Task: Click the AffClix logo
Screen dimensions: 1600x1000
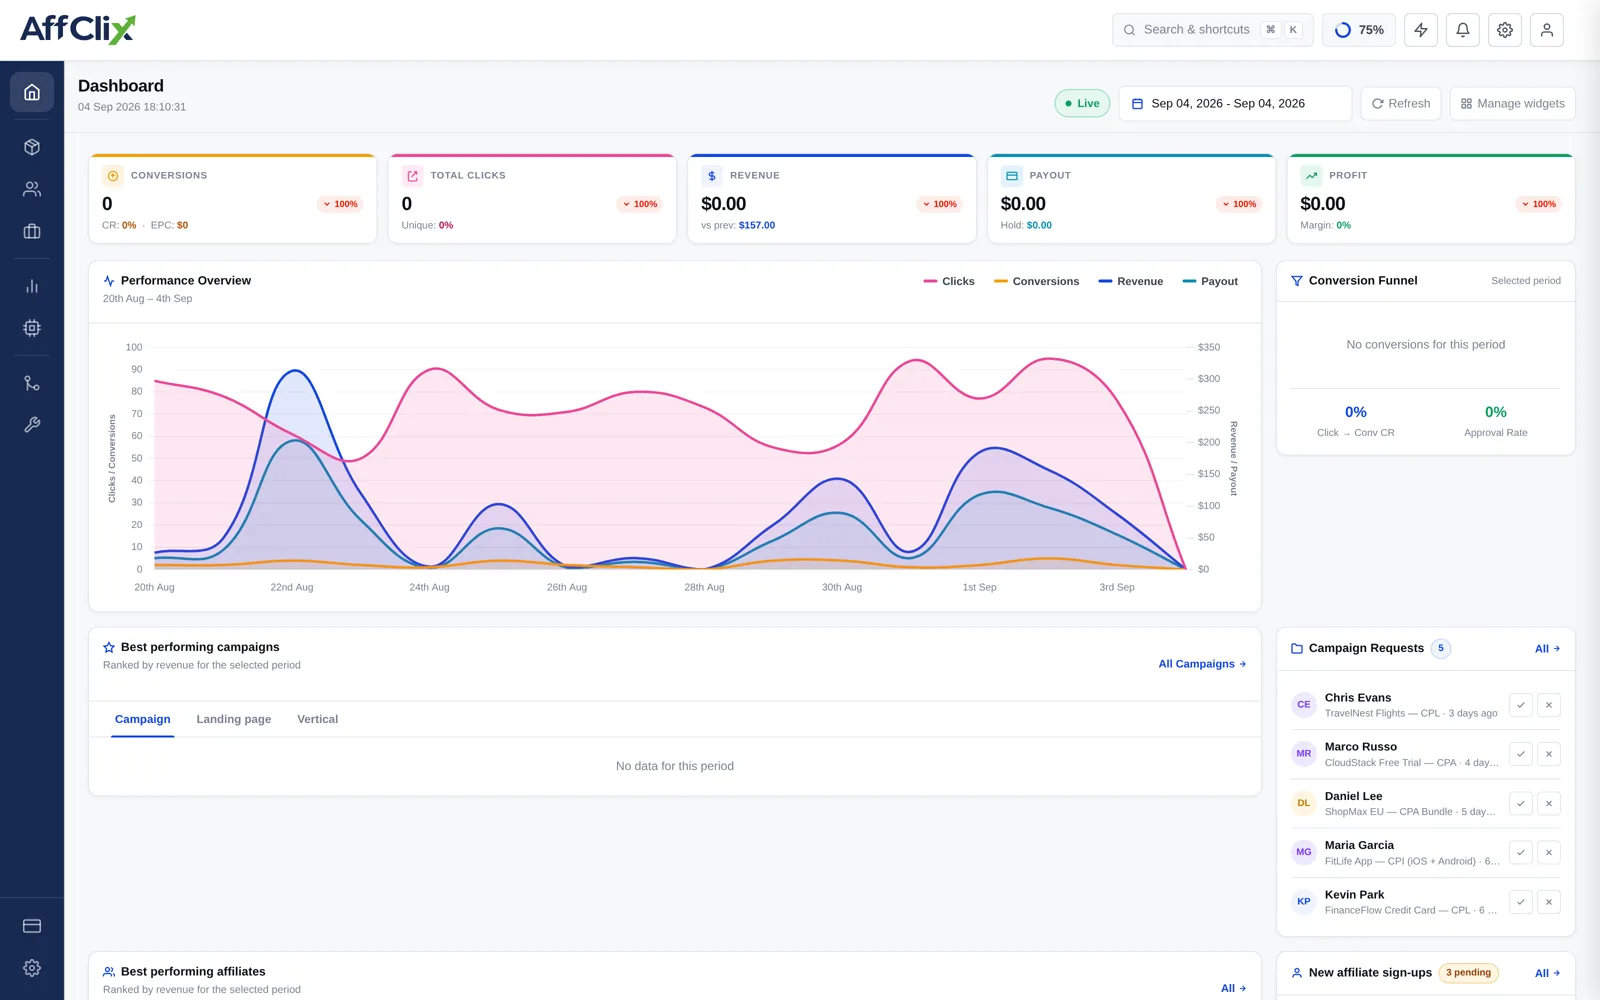Action: tap(78, 29)
